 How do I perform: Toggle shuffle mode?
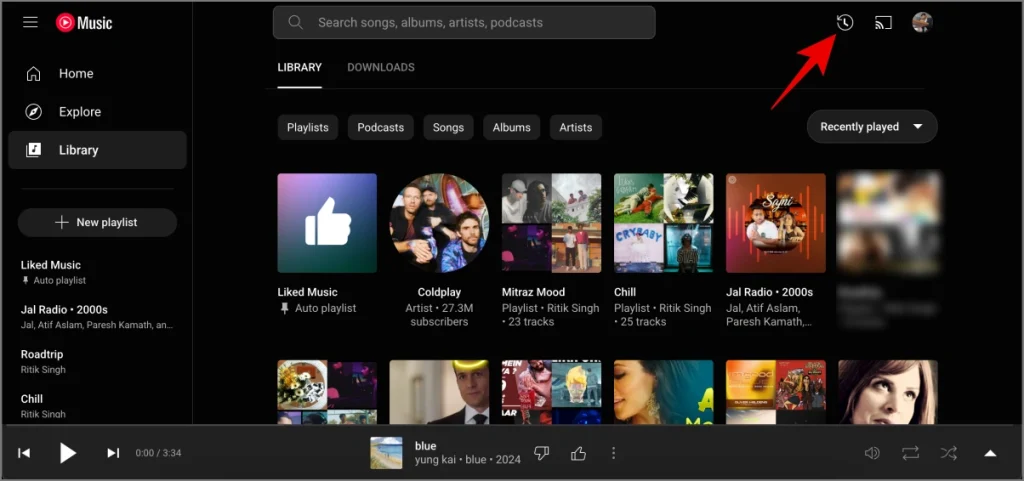point(949,453)
